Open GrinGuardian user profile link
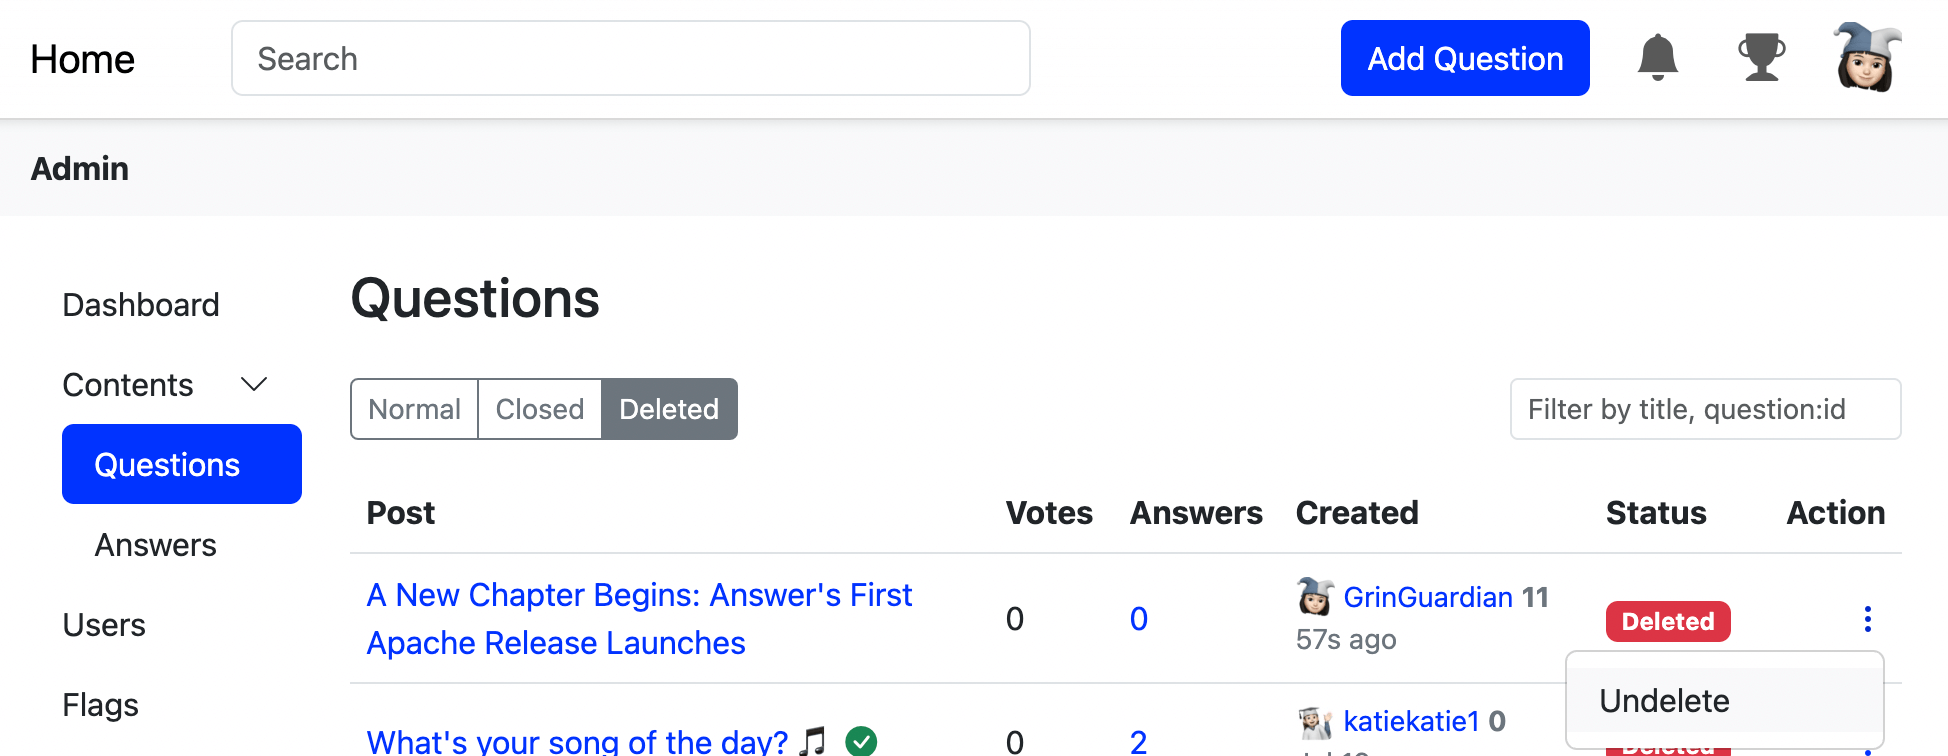Screen dimensions: 1948x756 (x=1427, y=597)
